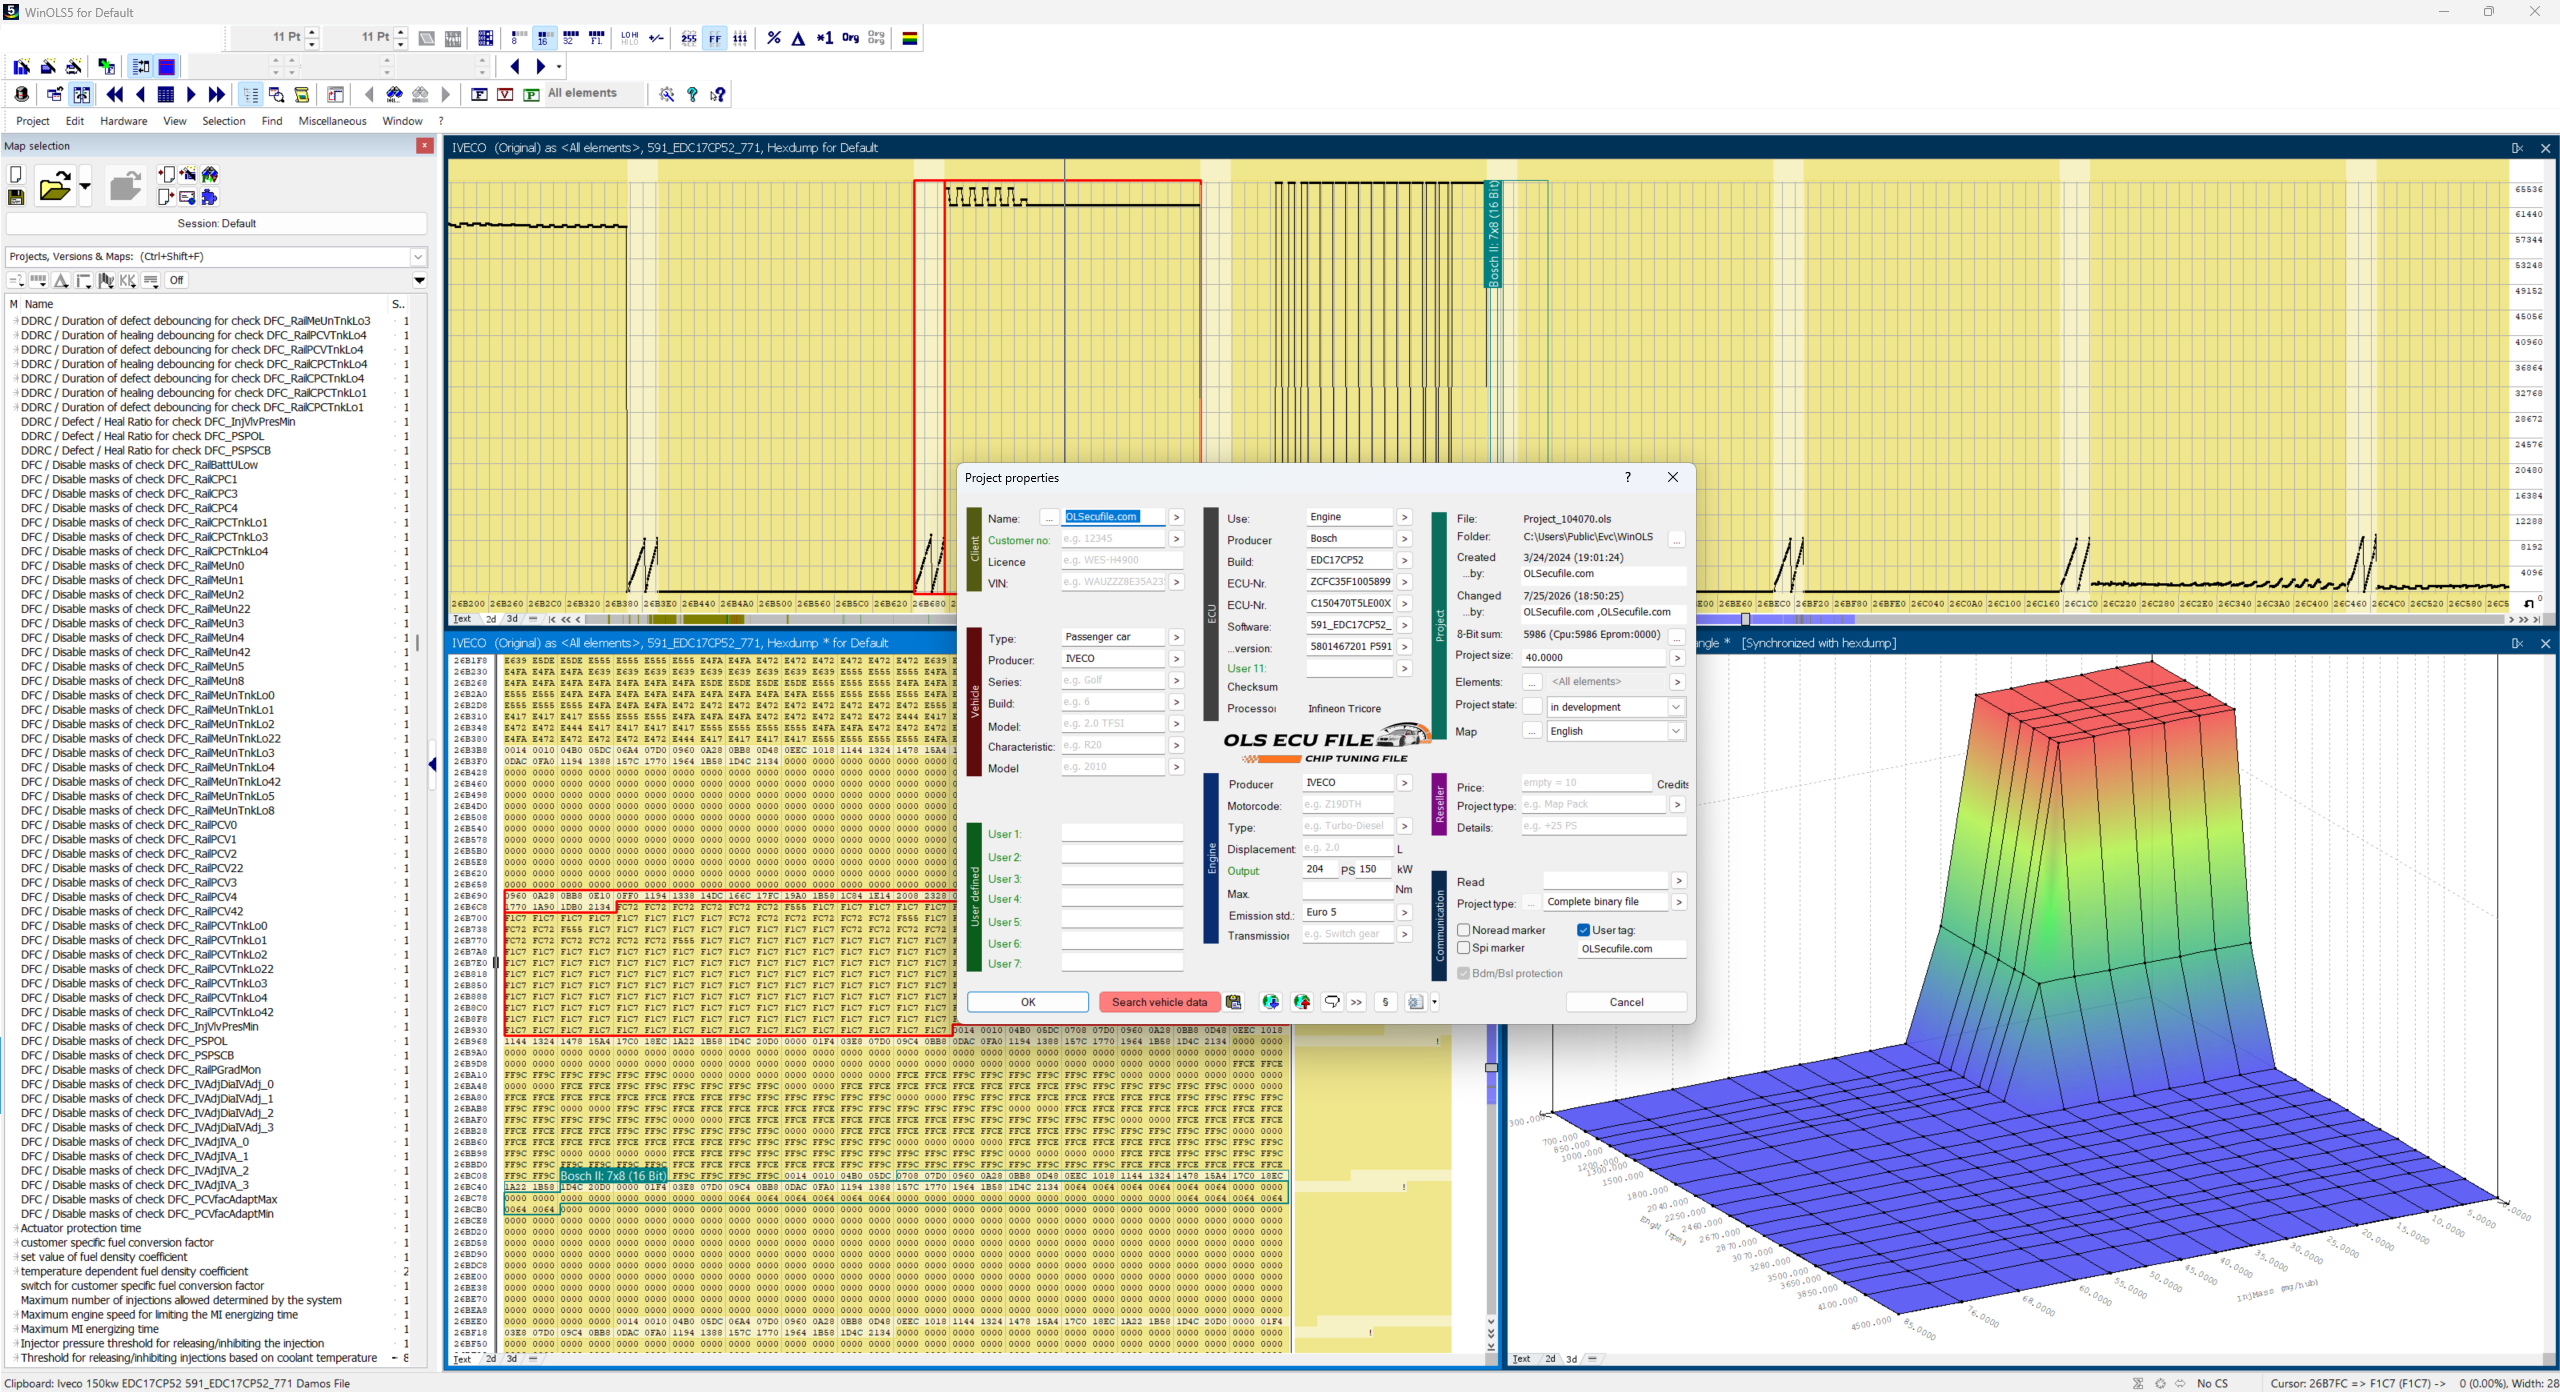Open the configuration tools wrench icon
Screen dimensions: 2560x1392
(x=667, y=94)
